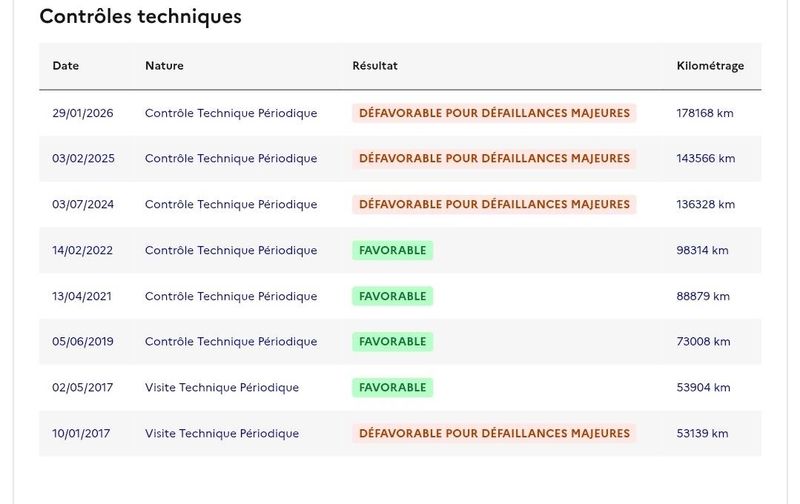The width and height of the screenshot is (800, 504).
Task: Click the 136328 km mileage value
Action: click(x=706, y=204)
